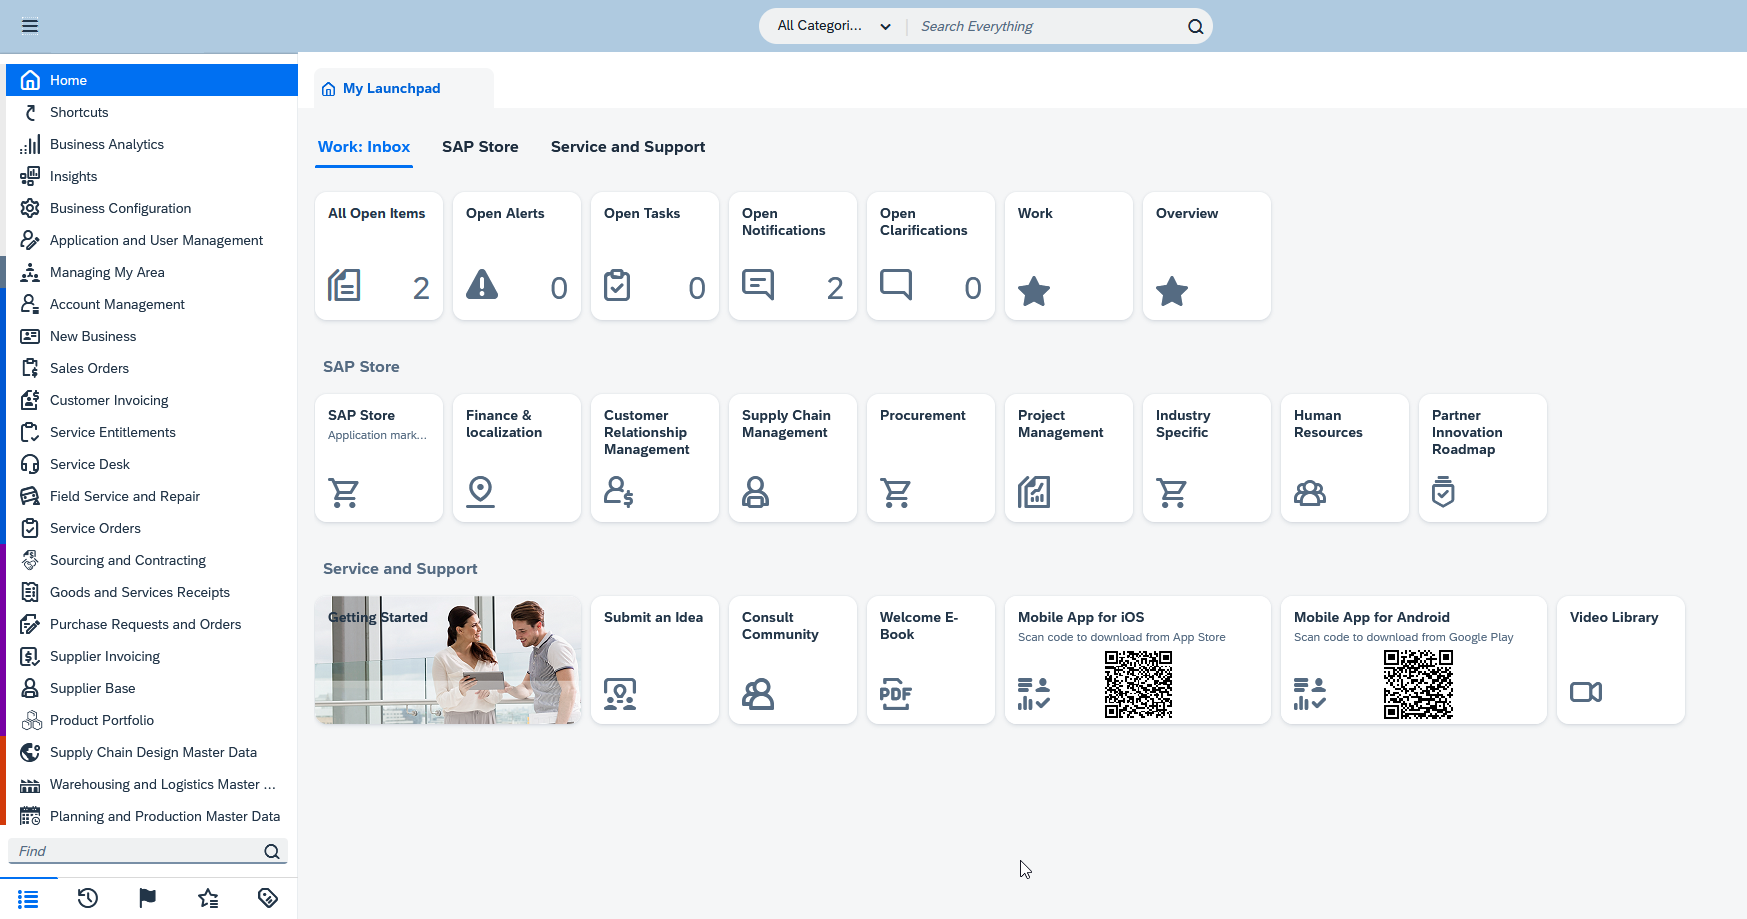Open the Submit an Idea tile
Viewport: 1747px width, 919px height.
[655, 660]
